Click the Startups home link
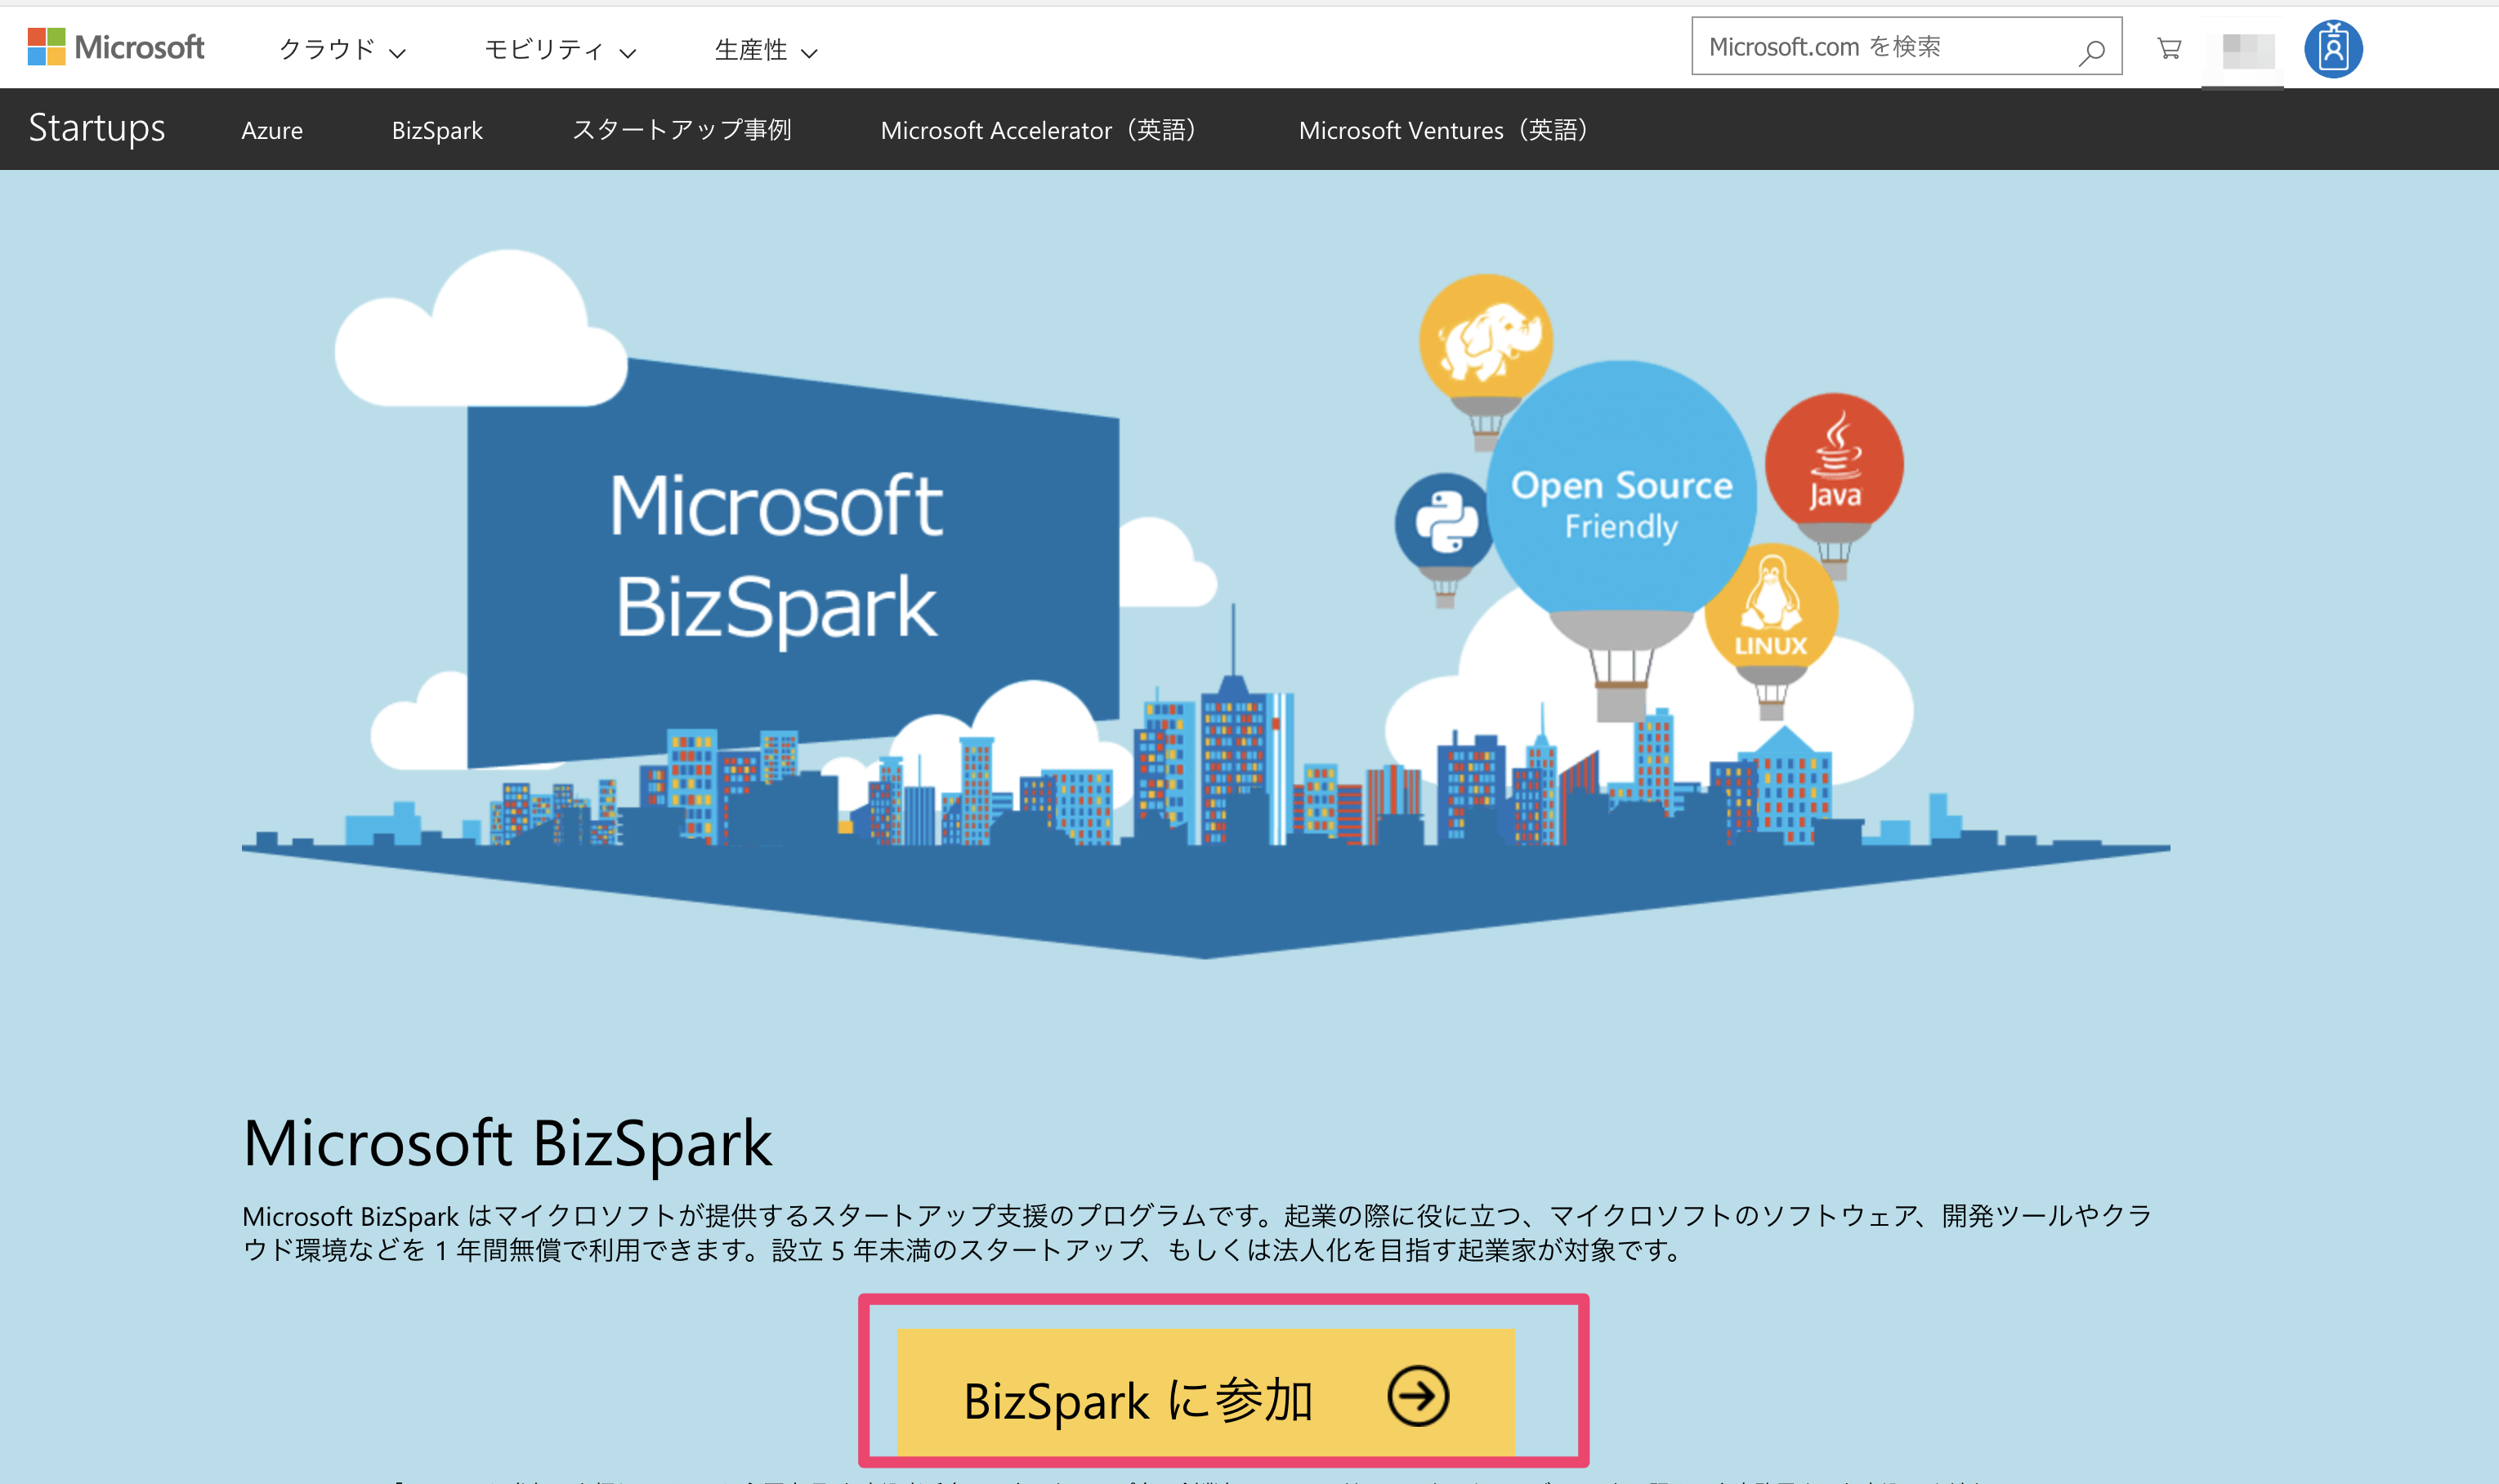This screenshot has width=2499, height=1484. tap(96, 128)
